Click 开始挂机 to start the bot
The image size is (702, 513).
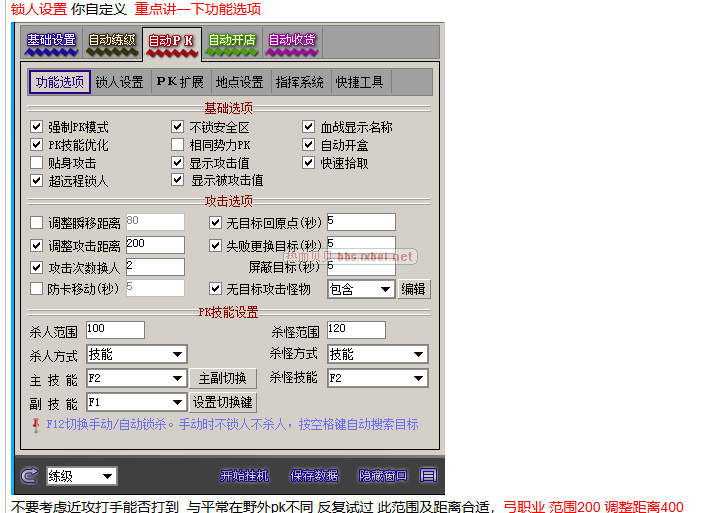pos(245,475)
